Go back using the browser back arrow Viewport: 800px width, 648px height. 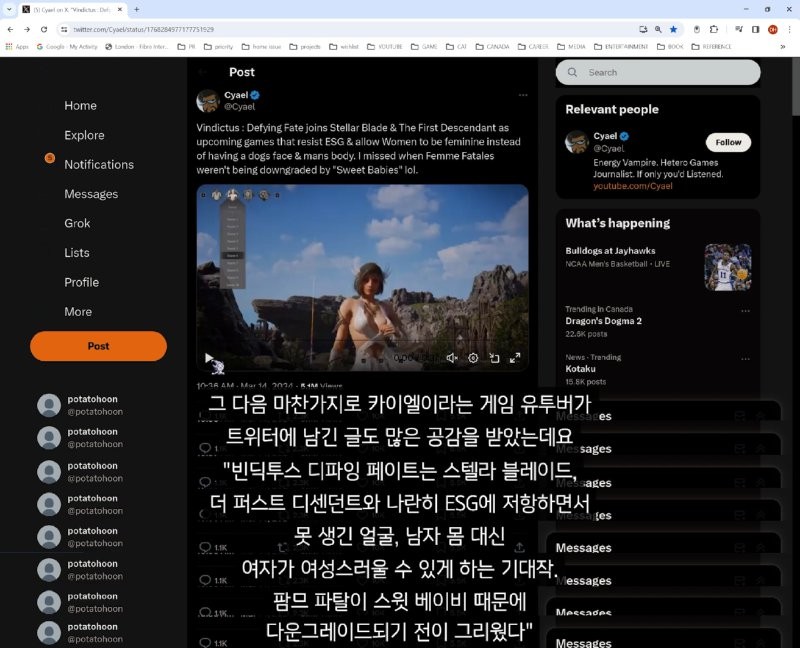click(x=10, y=30)
